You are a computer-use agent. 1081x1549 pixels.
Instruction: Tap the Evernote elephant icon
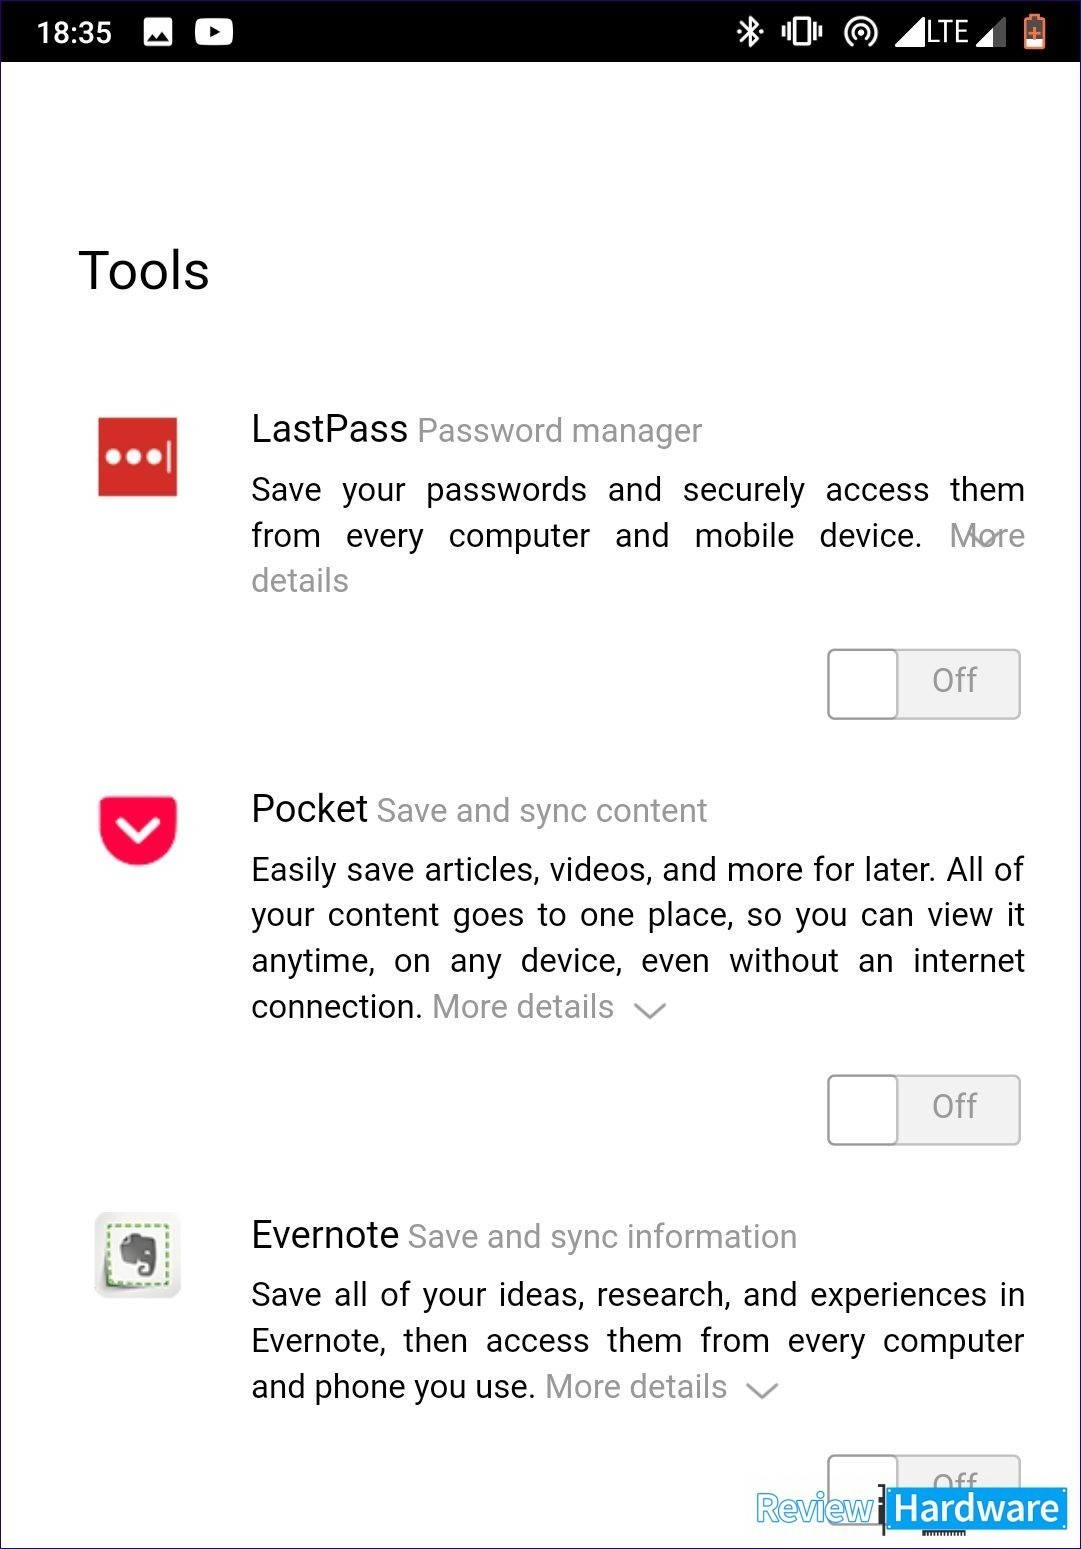pos(138,1255)
